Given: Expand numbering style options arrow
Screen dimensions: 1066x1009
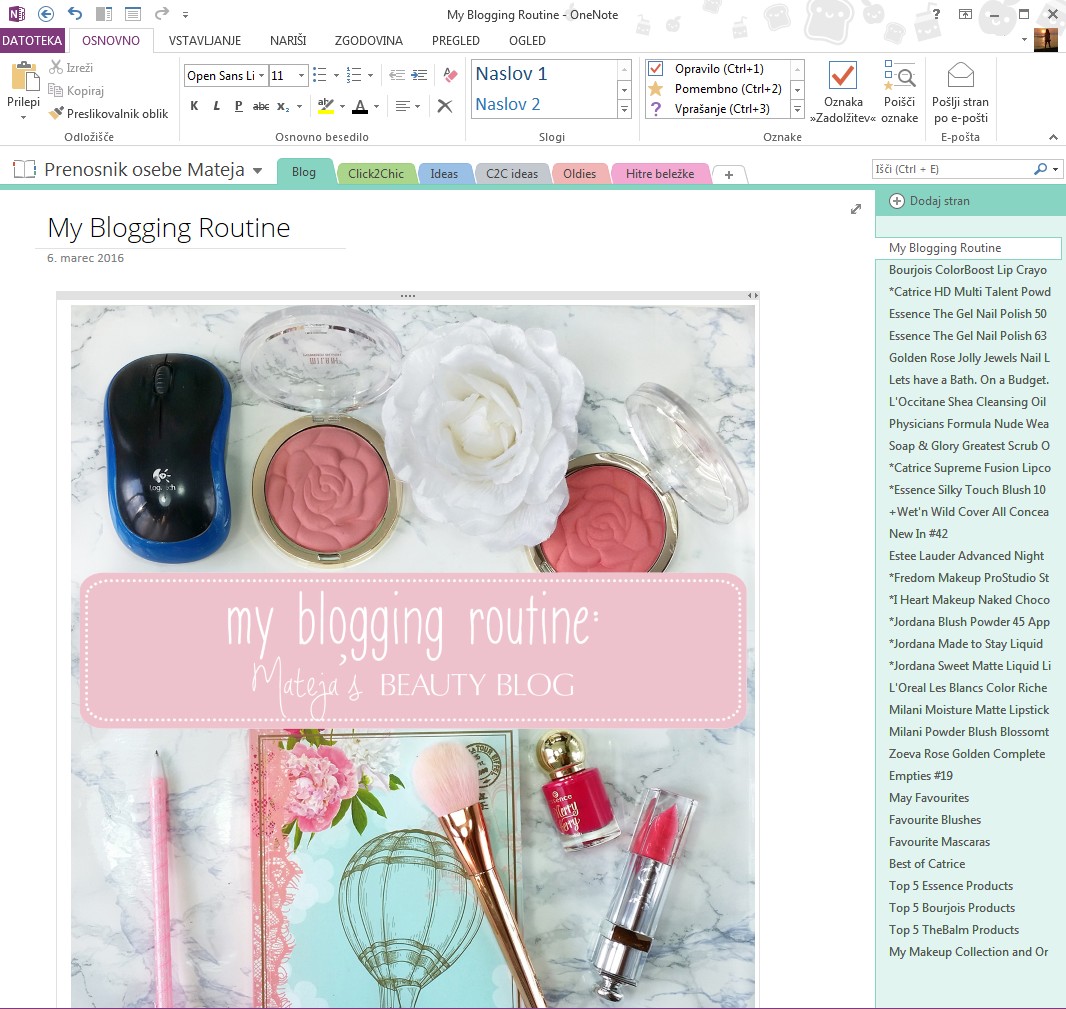Looking at the screenshot, I should (x=371, y=75).
